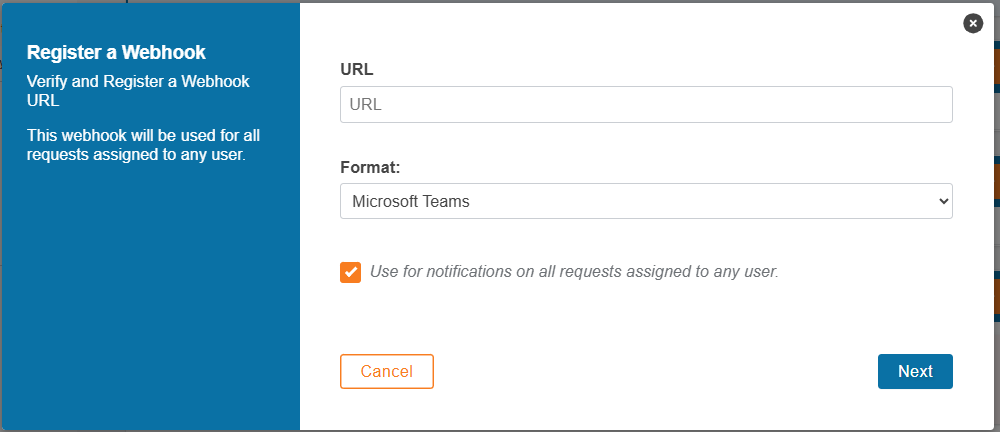Select the Microsoft Teams format value
This screenshot has width=1000, height=432.
(x=411, y=201)
